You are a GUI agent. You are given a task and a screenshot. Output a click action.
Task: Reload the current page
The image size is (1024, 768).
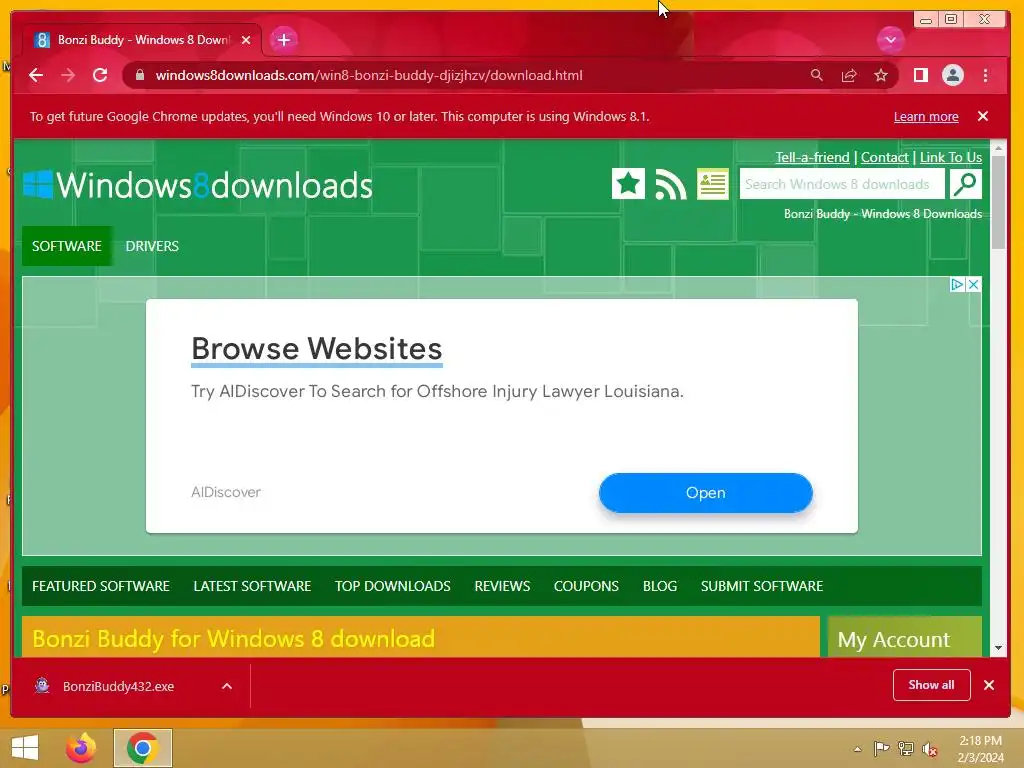100,75
